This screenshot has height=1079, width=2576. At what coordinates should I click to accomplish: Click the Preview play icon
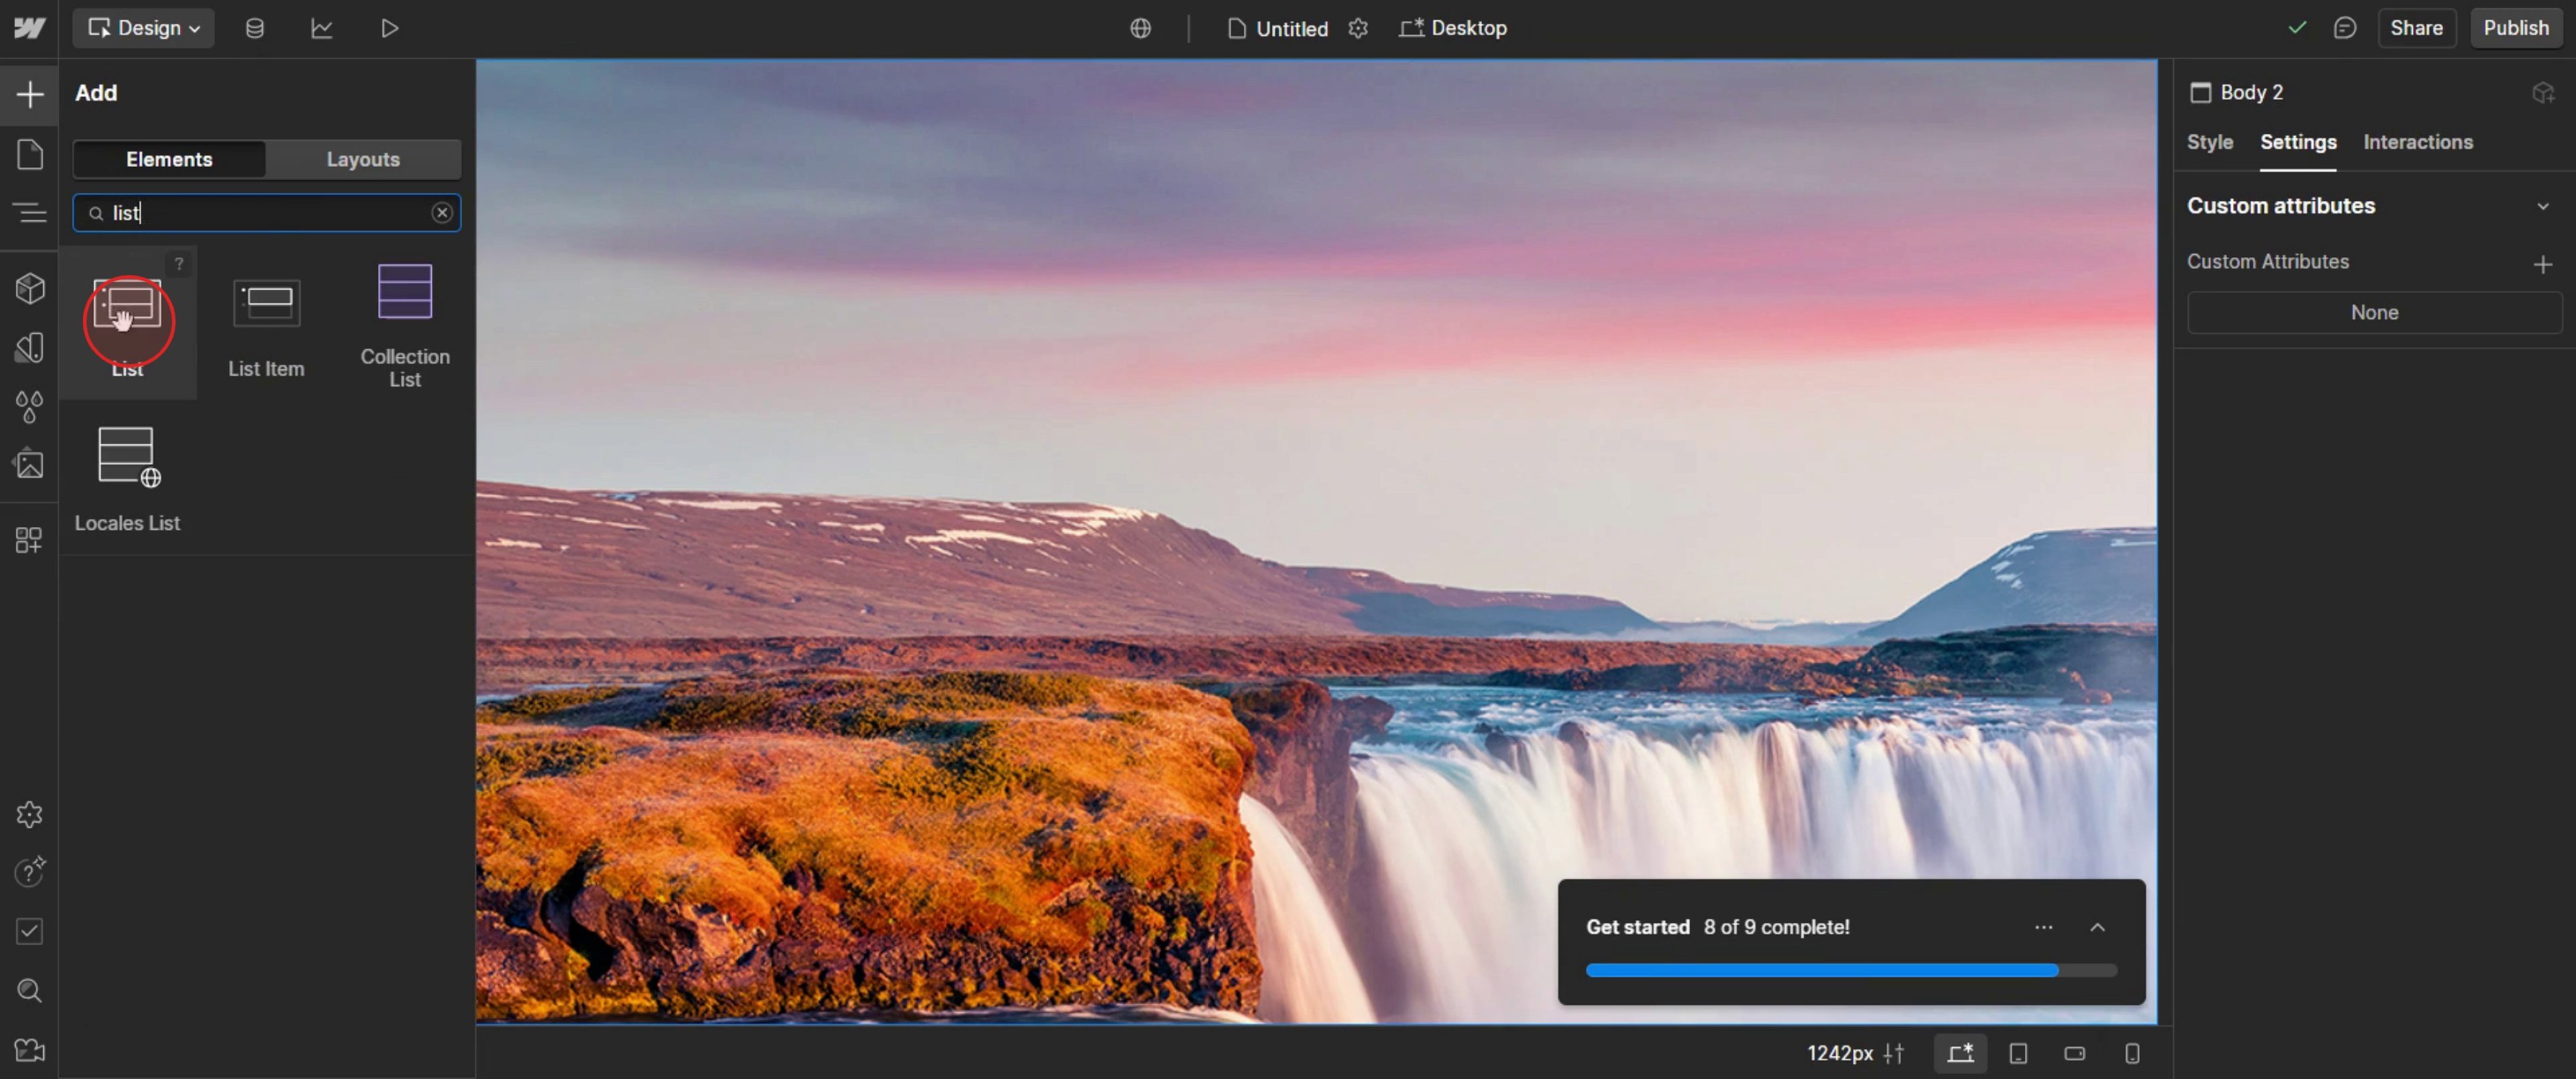click(x=390, y=28)
